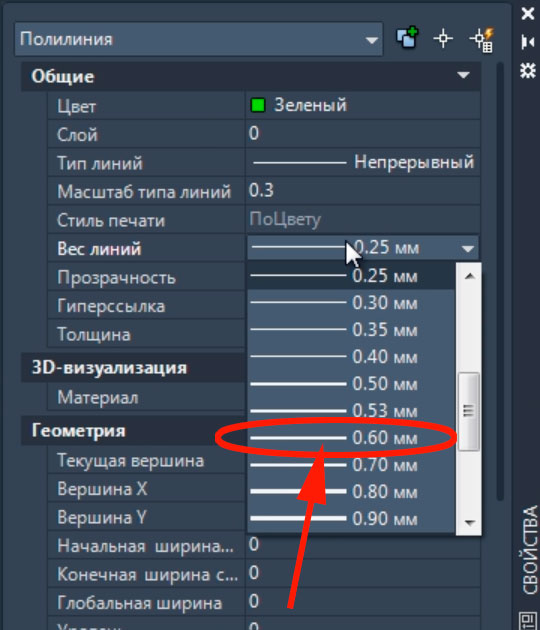Collapse the Общие section
540x630 pixels.
point(463,75)
